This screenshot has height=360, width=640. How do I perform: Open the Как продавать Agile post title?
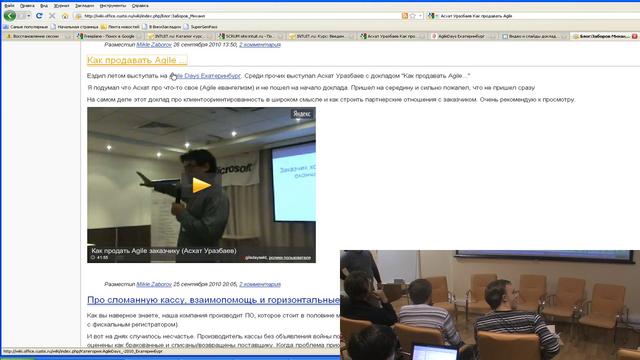[x=137, y=60]
